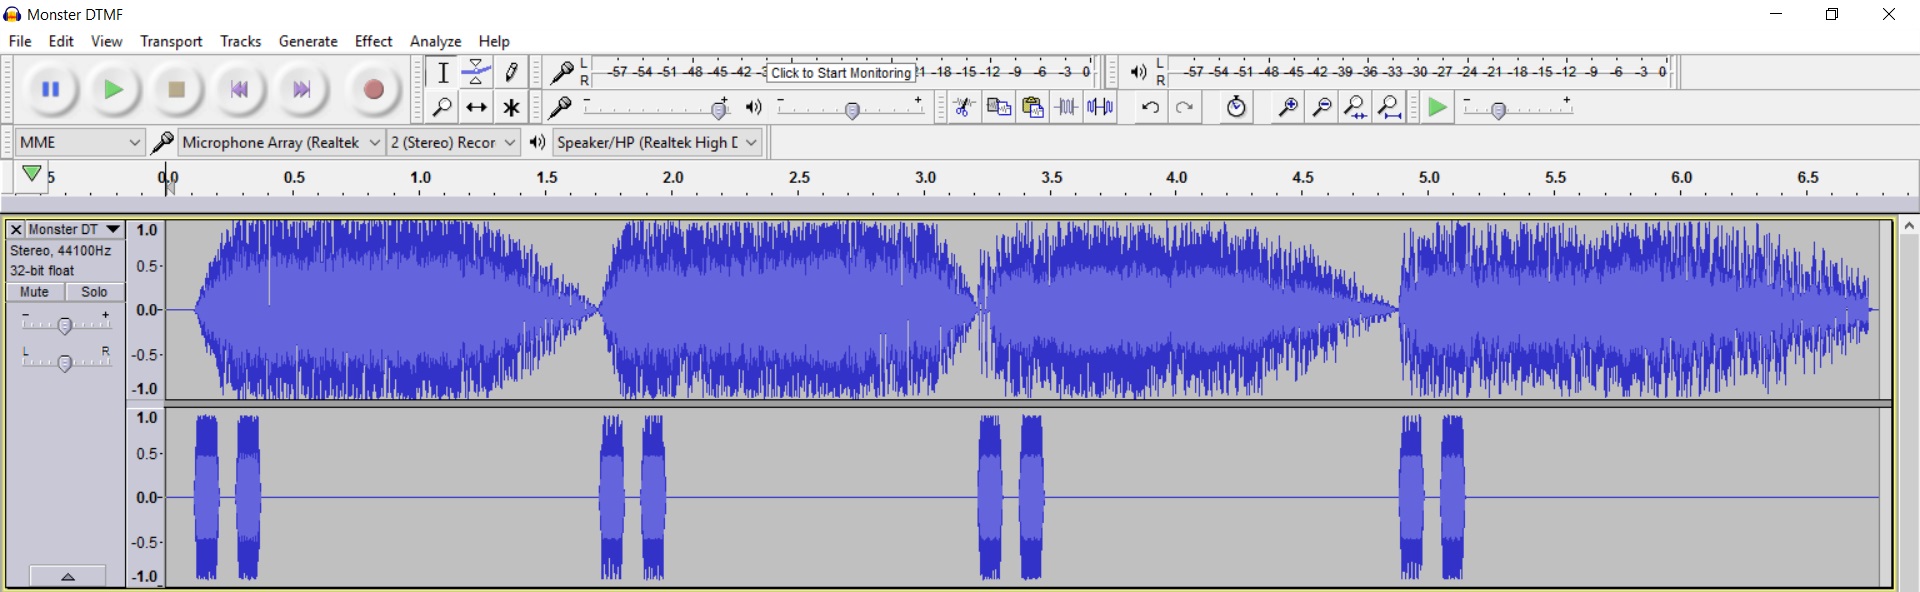Click the Cut scissors icon
Viewport: 1920px width, 592px height.
point(964,107)
